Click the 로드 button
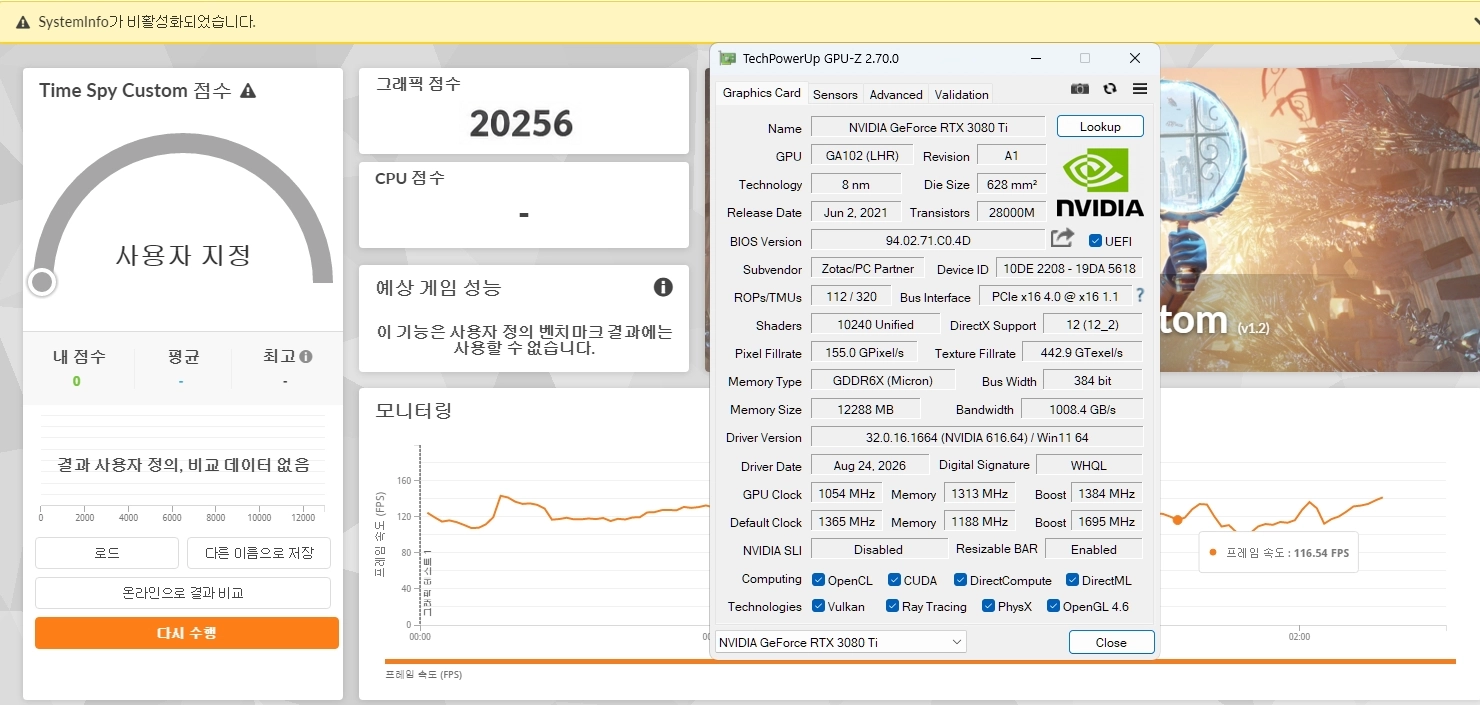 tap(107, 553)
